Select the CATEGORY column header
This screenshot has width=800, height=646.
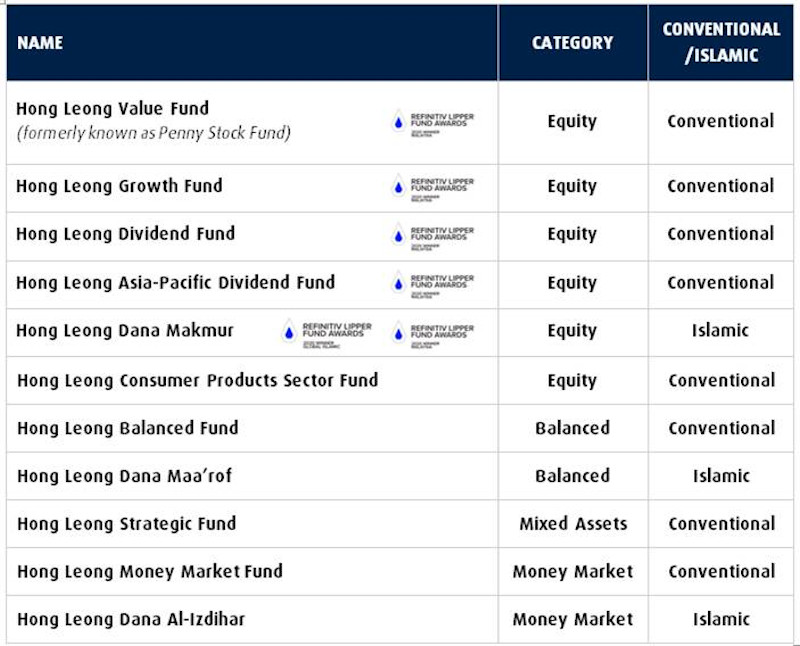point(572,43)
